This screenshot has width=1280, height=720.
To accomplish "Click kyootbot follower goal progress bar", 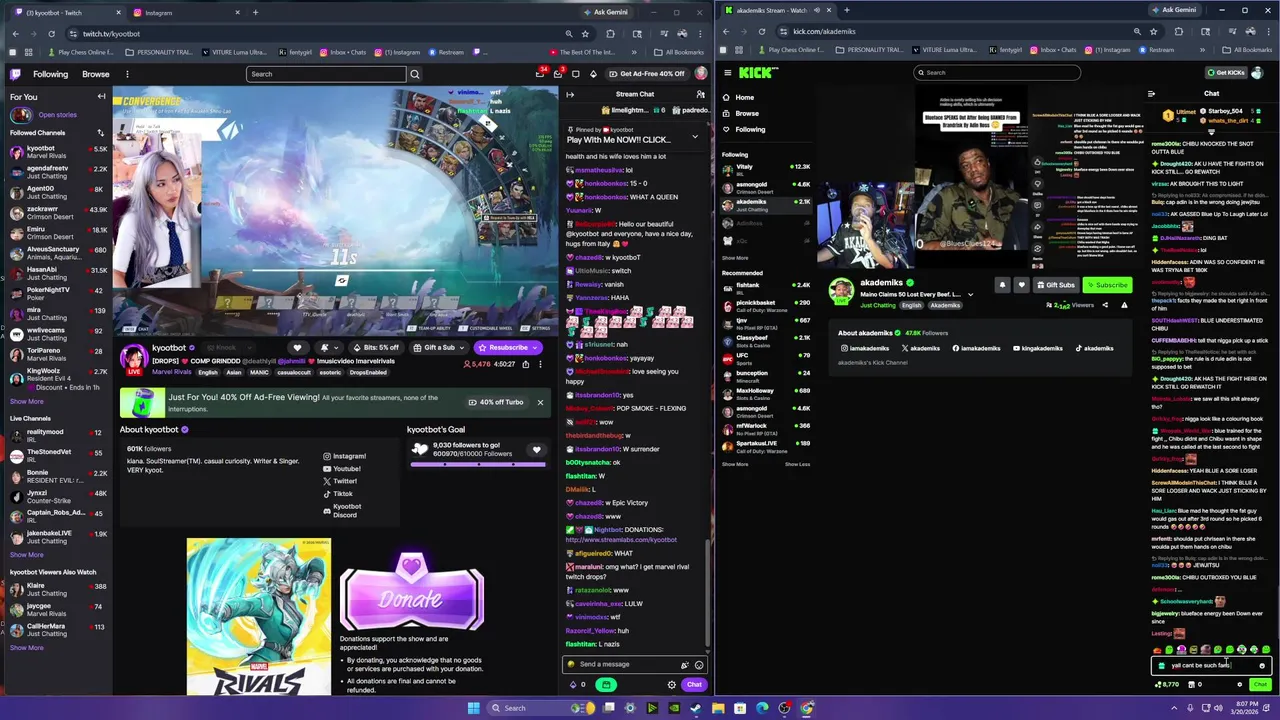I will point(479,464).
